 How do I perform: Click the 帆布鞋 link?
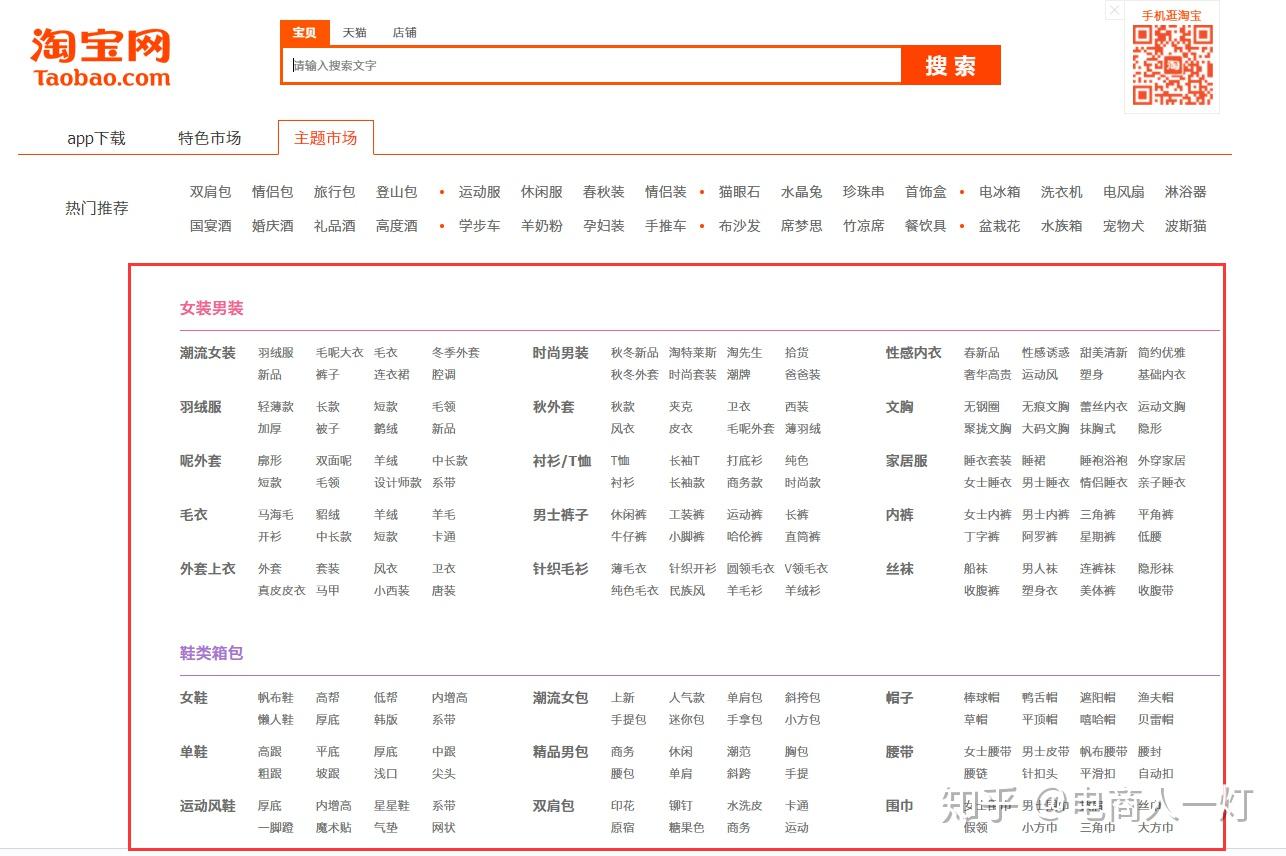pyautogui.click(x=276, y=698)
